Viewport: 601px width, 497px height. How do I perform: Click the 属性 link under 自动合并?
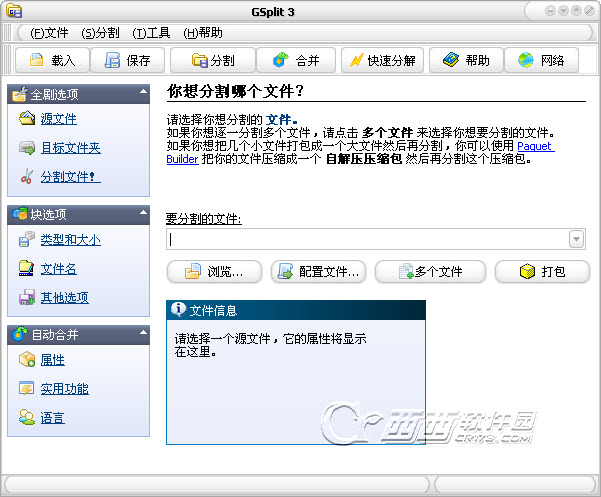click(53, 360)
